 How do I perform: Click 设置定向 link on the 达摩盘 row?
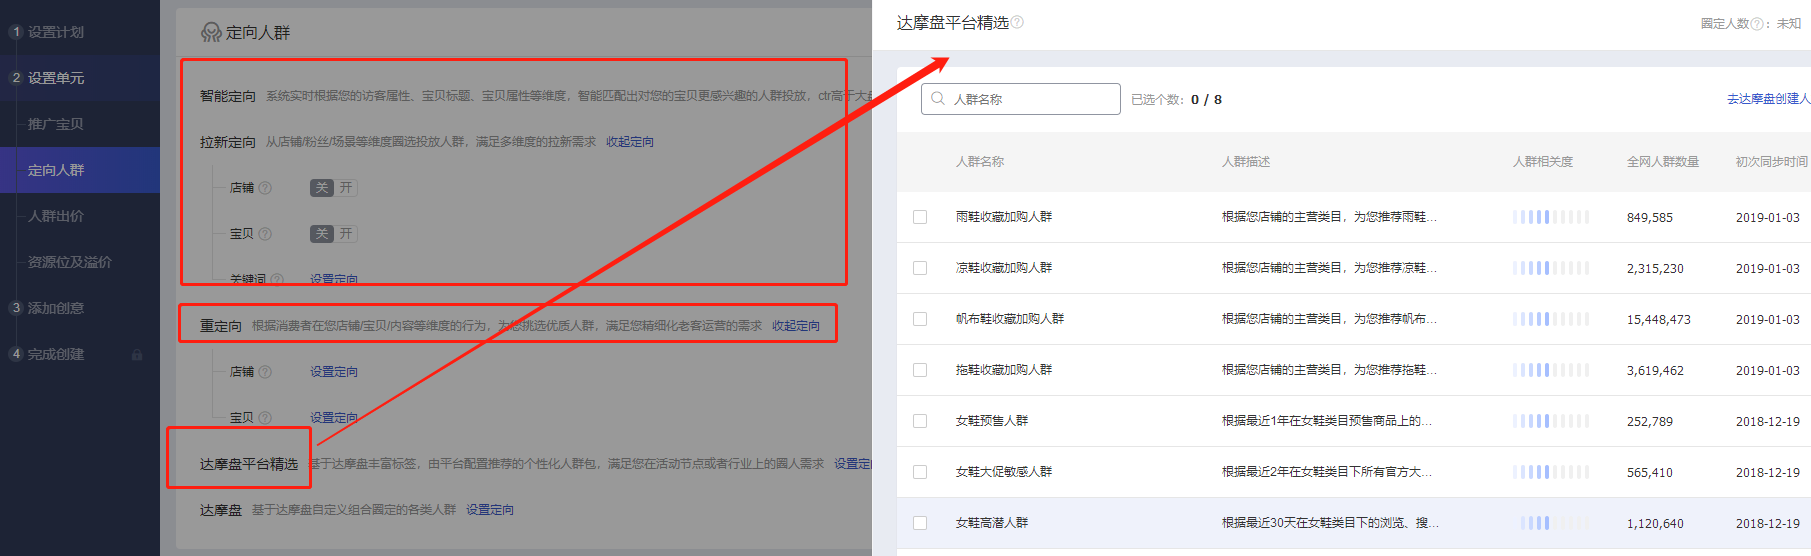point(490,510)
